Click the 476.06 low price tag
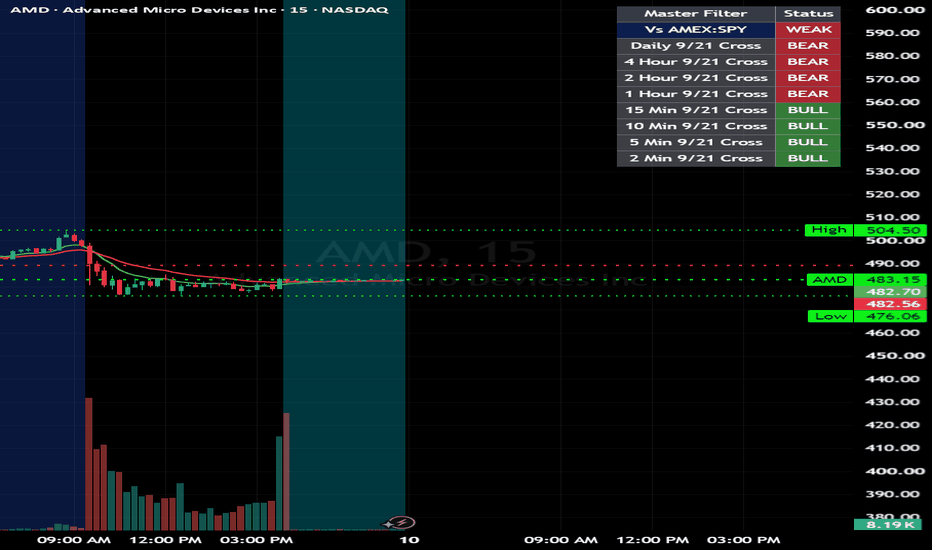 click(890, 316)
